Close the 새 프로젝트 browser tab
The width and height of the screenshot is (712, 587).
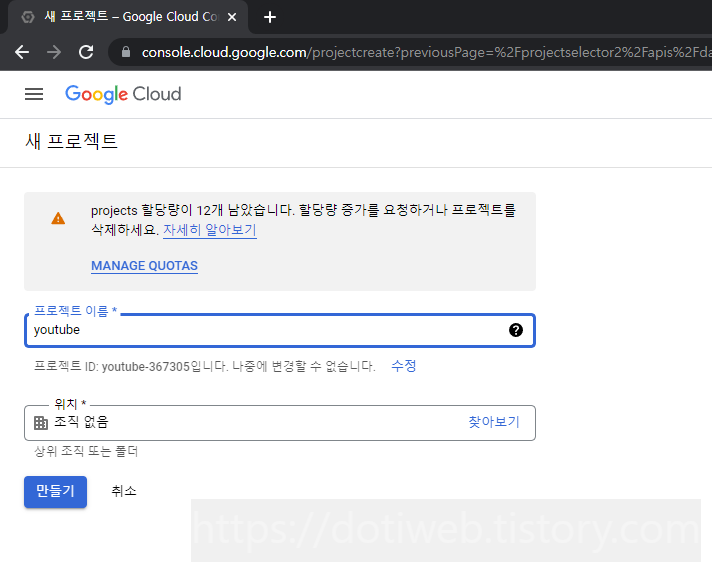tap(232, 17)
